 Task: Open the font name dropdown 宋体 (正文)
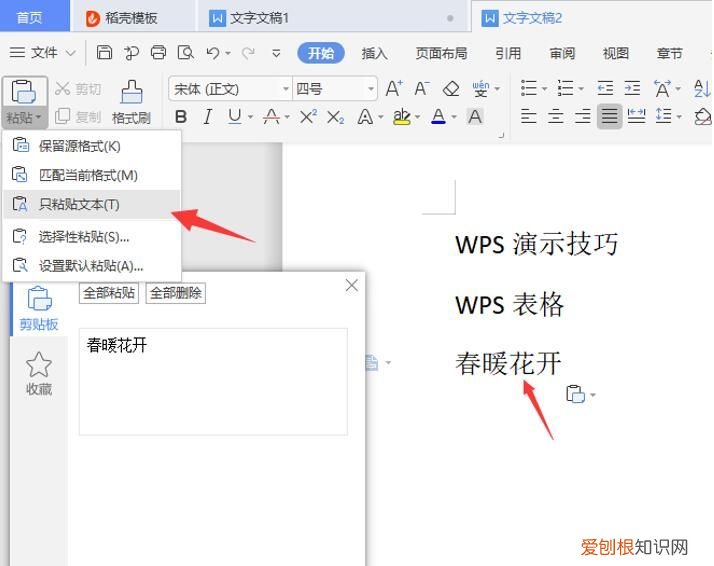tap(286, 88)
